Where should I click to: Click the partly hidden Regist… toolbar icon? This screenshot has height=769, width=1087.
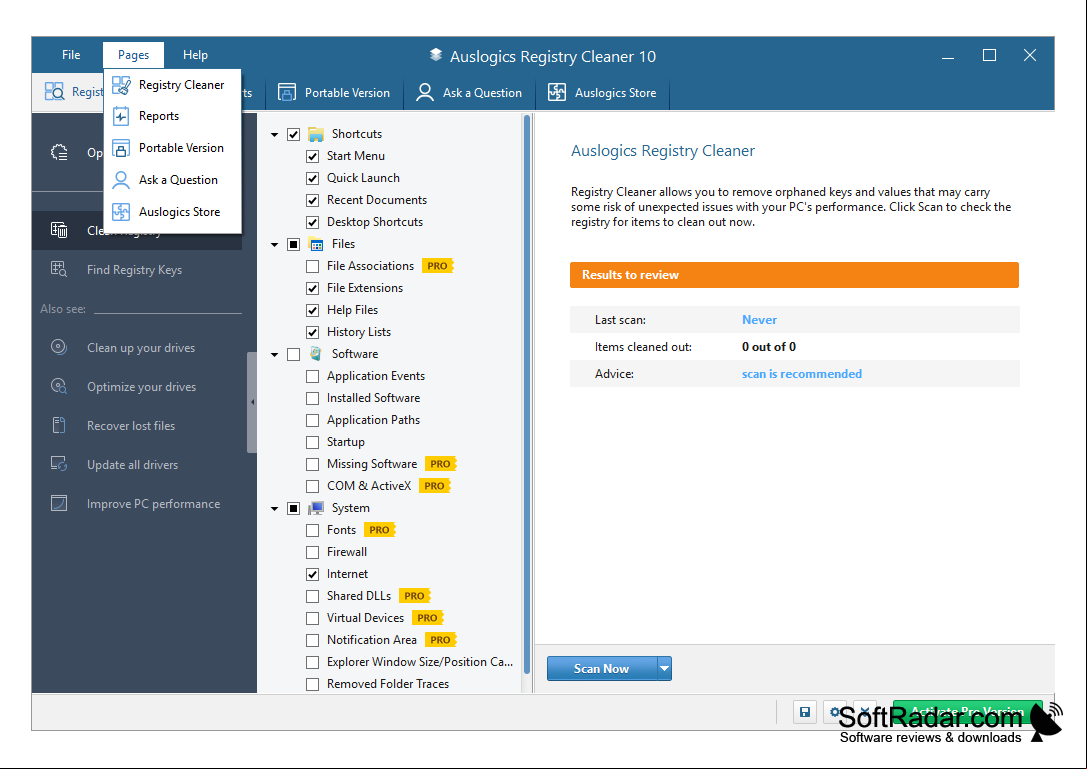coord(54,92)
